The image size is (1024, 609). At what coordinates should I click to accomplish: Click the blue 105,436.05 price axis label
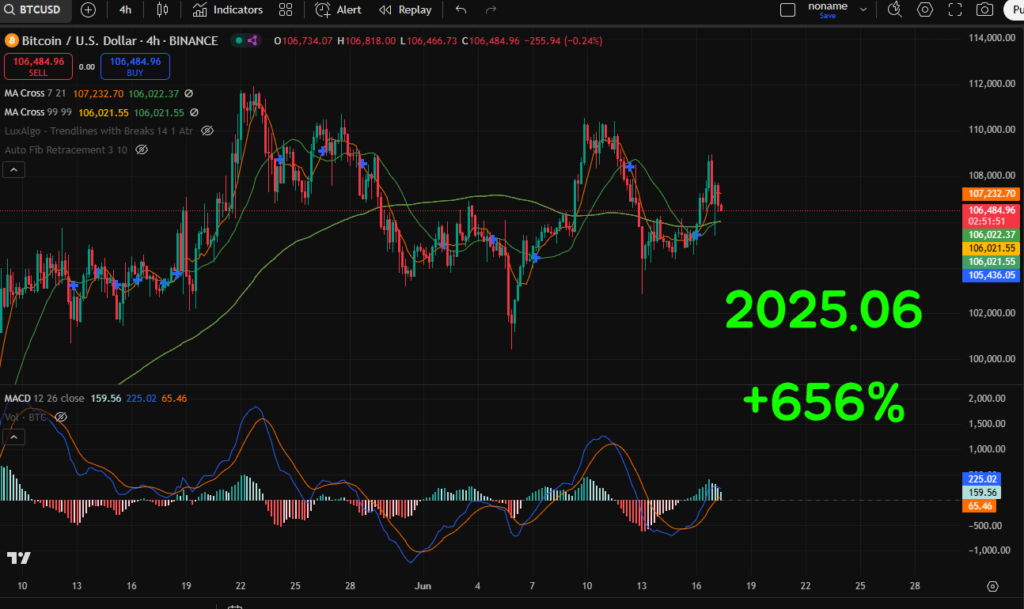pos(991,275)
